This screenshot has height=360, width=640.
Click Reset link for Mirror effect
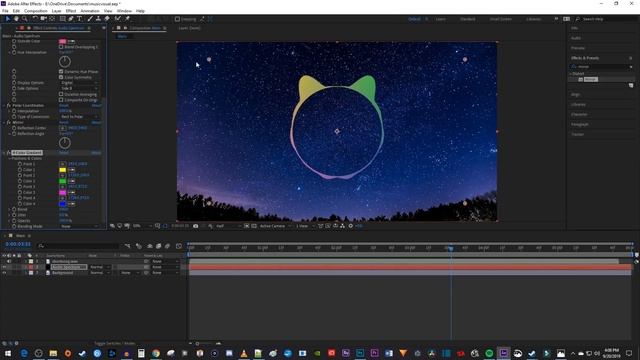64,122
